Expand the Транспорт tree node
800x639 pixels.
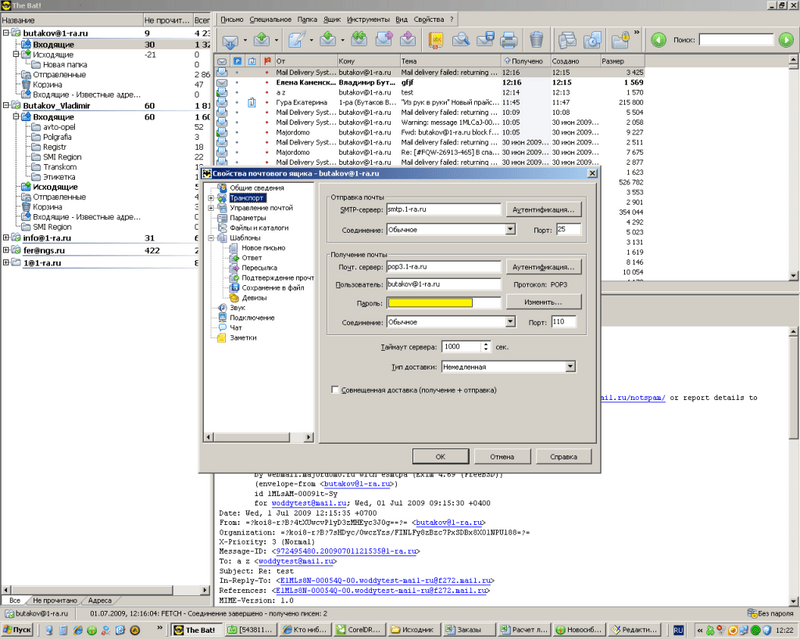coord(211,198)
